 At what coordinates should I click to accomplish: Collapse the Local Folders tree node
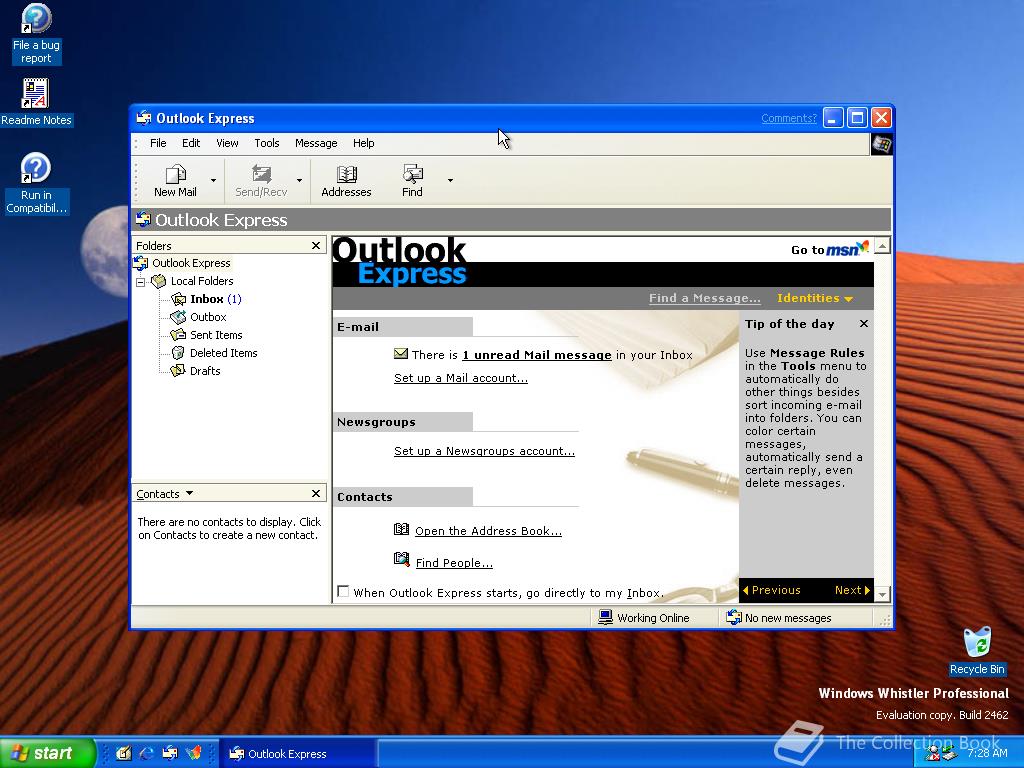pos(140,282)
